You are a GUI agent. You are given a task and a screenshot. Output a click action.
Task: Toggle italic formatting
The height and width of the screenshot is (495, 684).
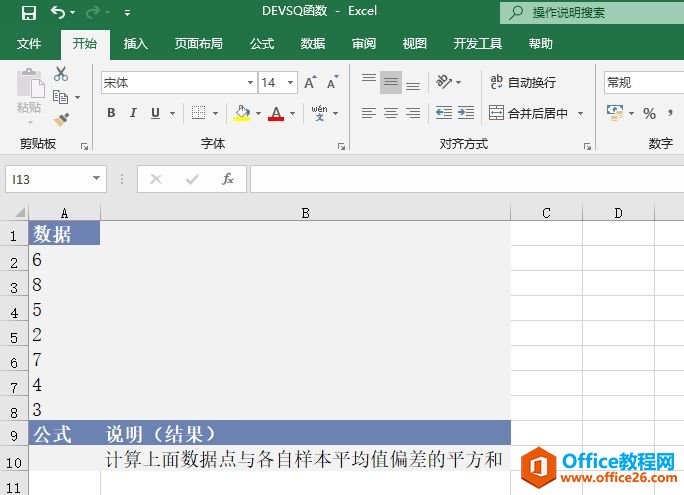point(133,113)
